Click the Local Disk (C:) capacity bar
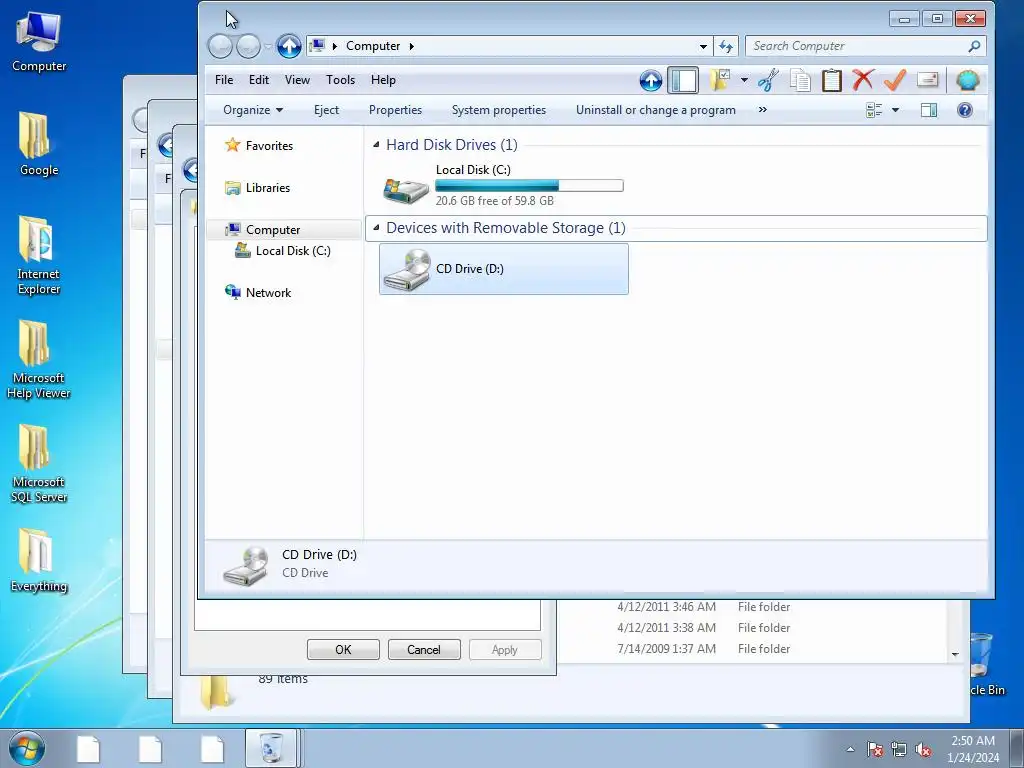 point(529,185)
